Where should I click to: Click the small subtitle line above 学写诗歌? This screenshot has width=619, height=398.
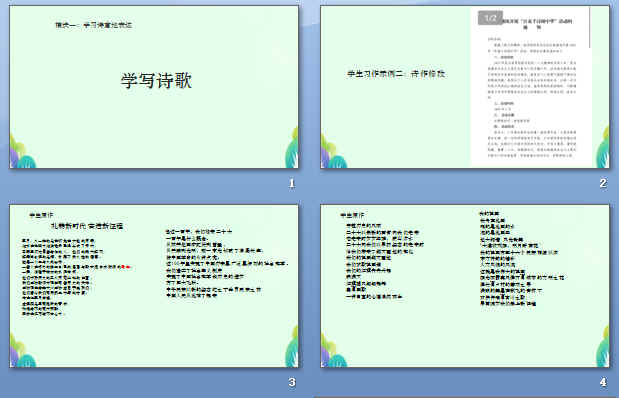click(94, 25)
